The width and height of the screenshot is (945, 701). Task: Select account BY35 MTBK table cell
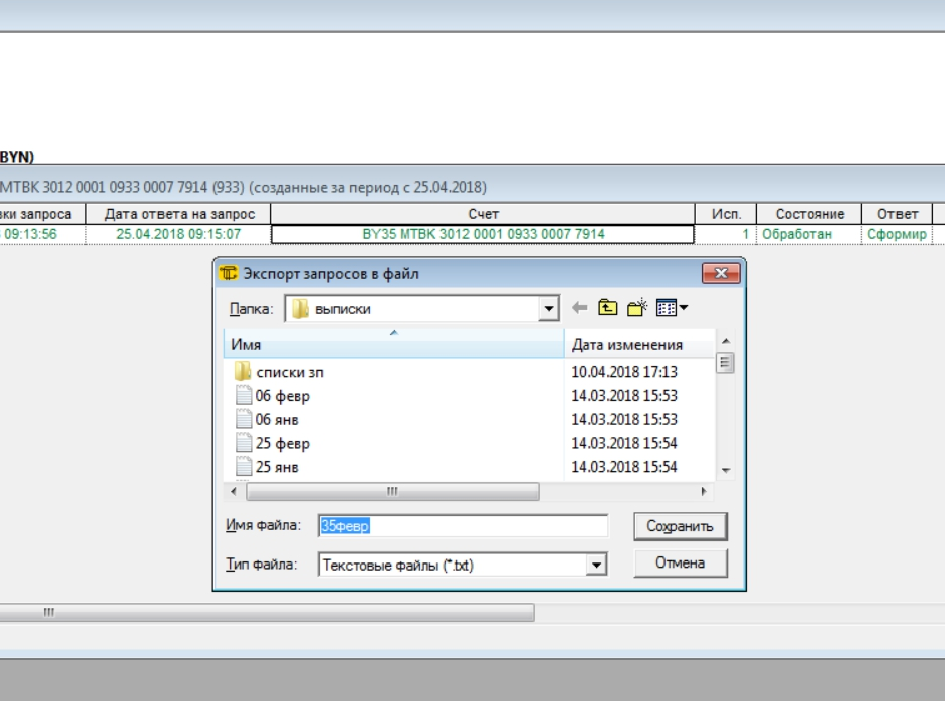(483, 234)
